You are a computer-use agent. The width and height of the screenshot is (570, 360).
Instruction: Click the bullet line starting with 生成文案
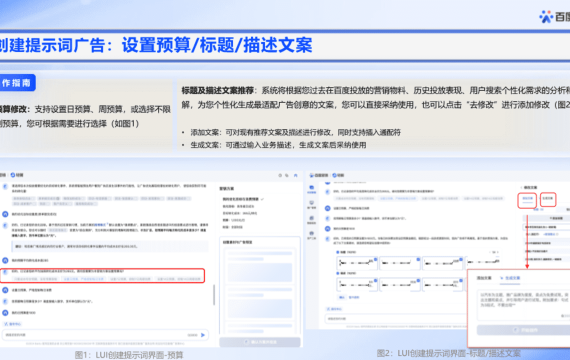tap(278, 145)
